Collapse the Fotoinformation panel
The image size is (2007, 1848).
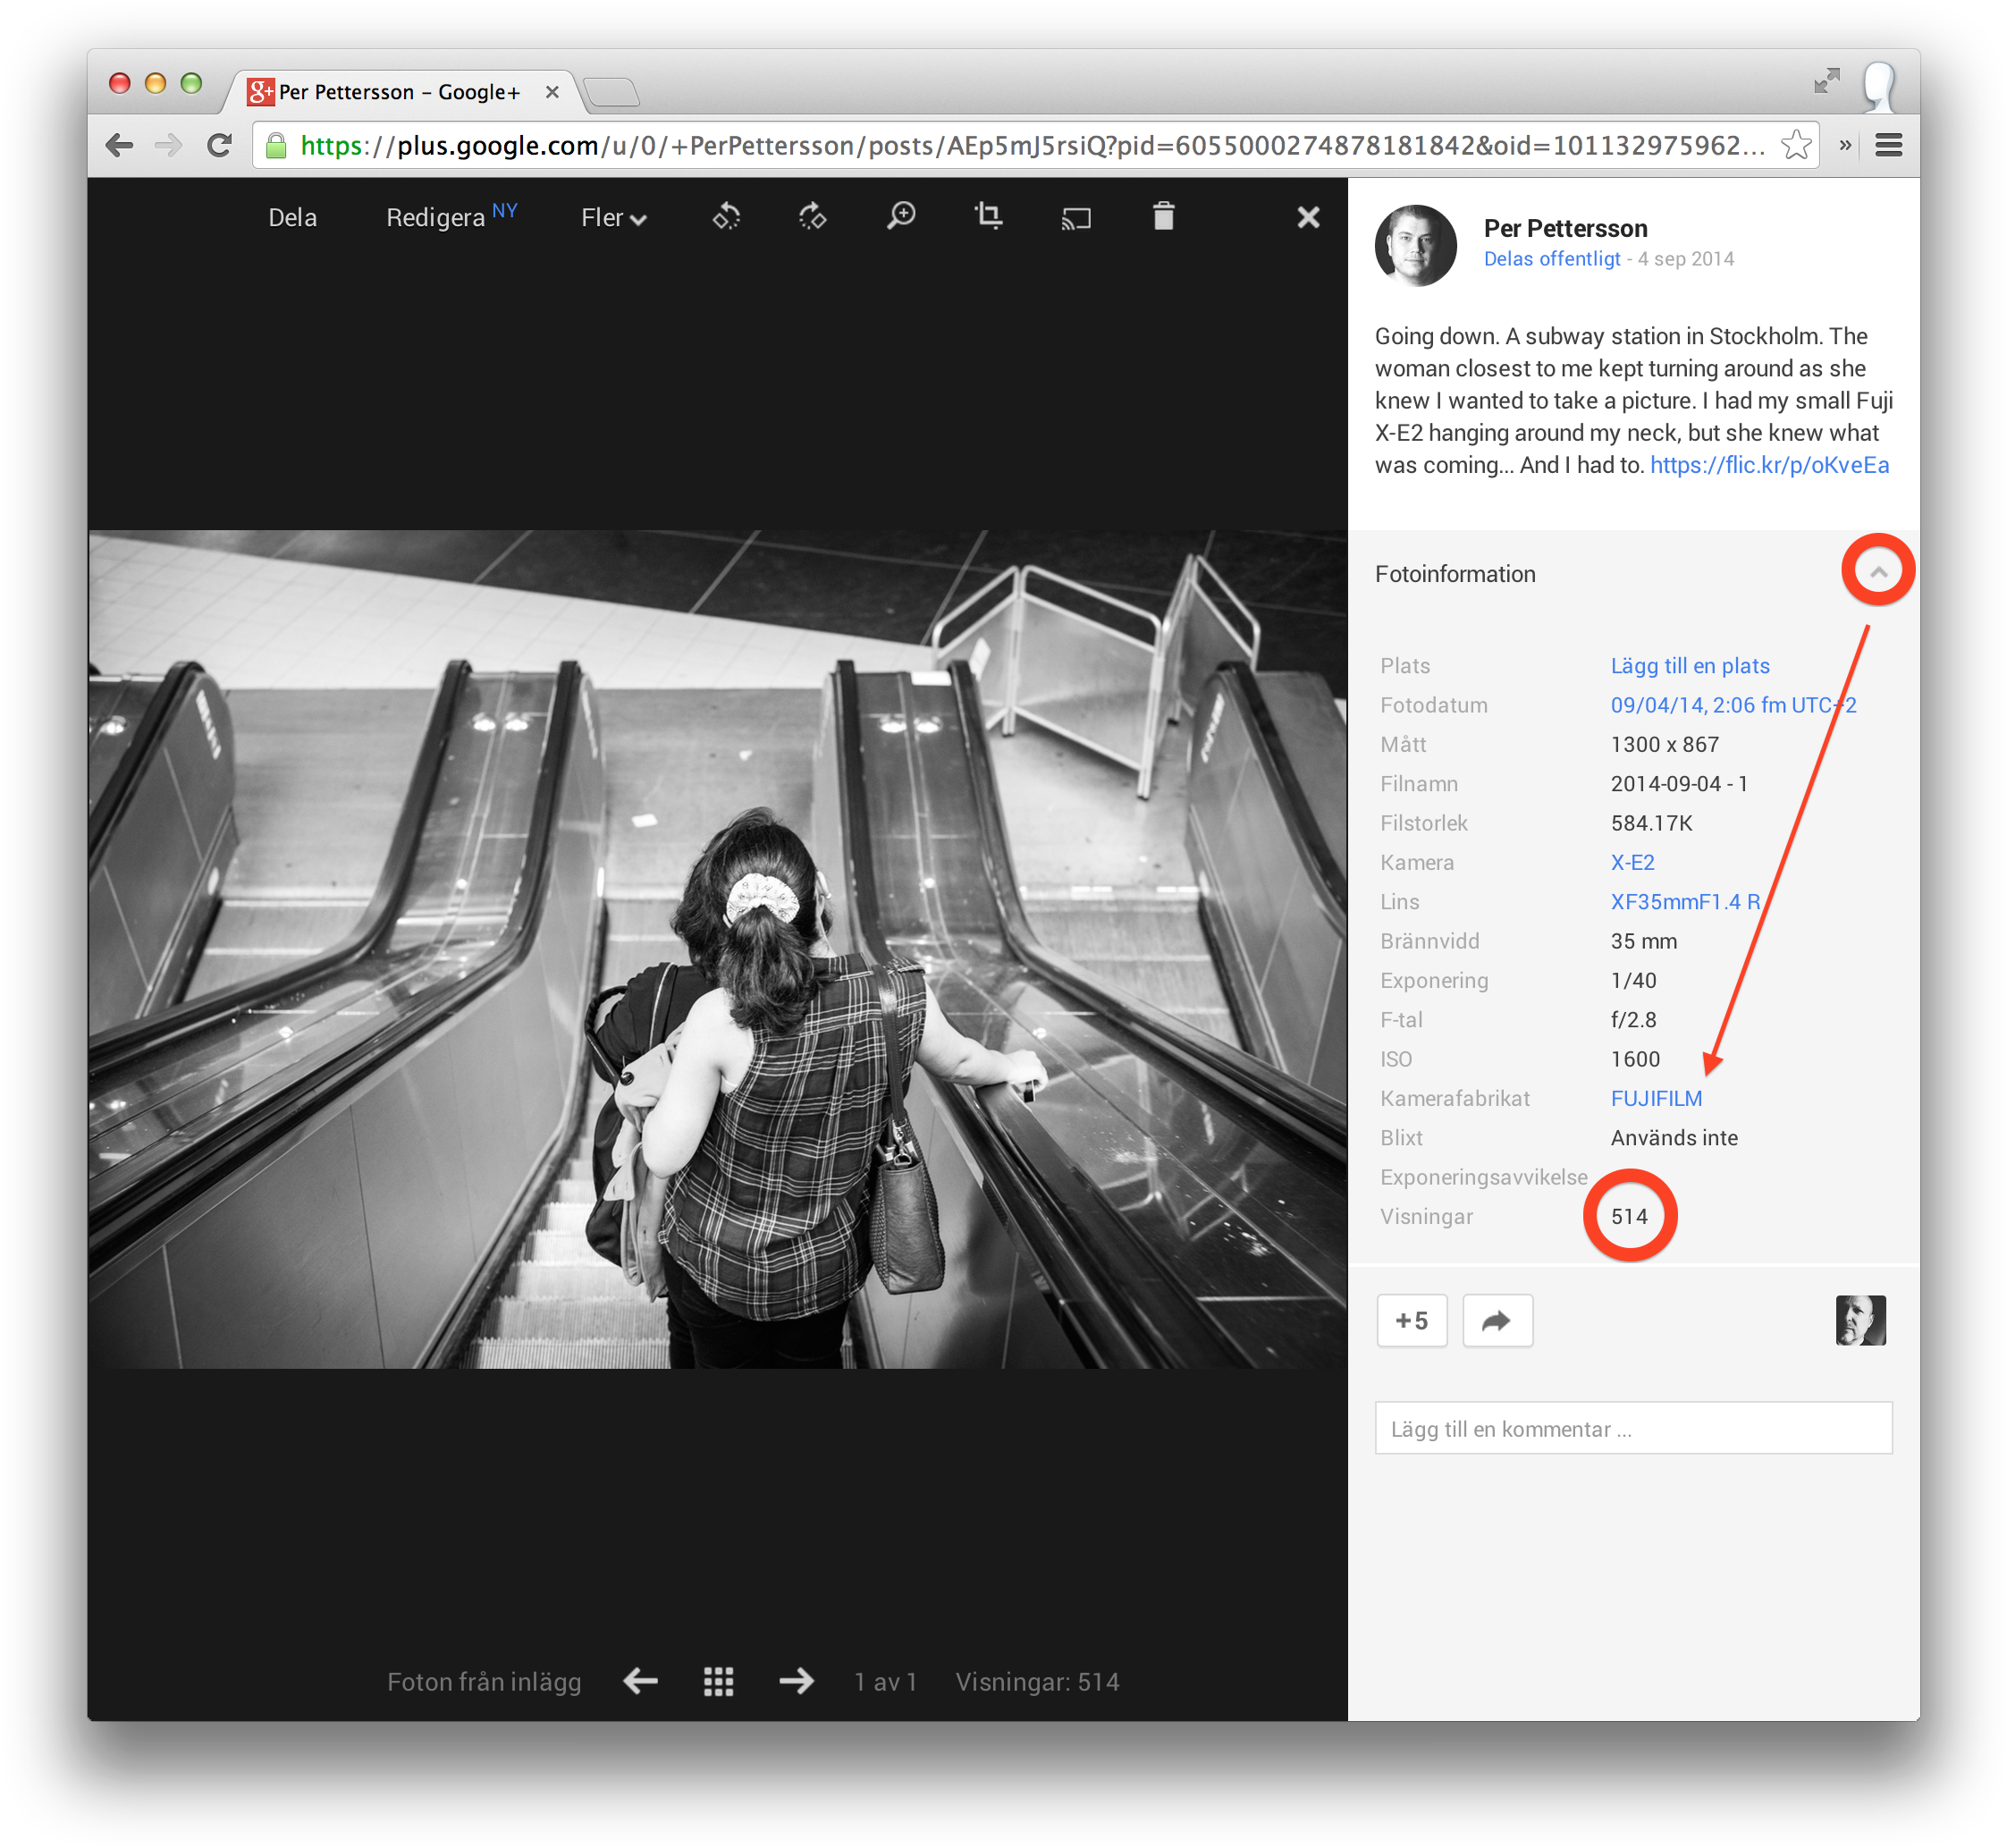click(1878, 570)
